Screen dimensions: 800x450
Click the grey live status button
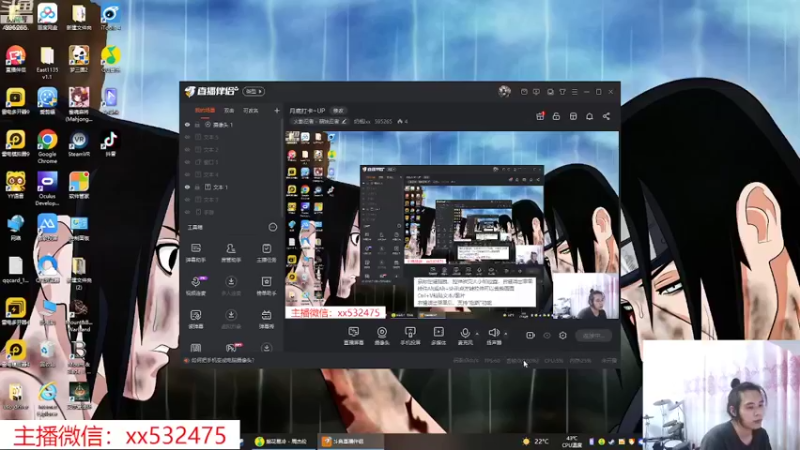(x=594, y=335)
